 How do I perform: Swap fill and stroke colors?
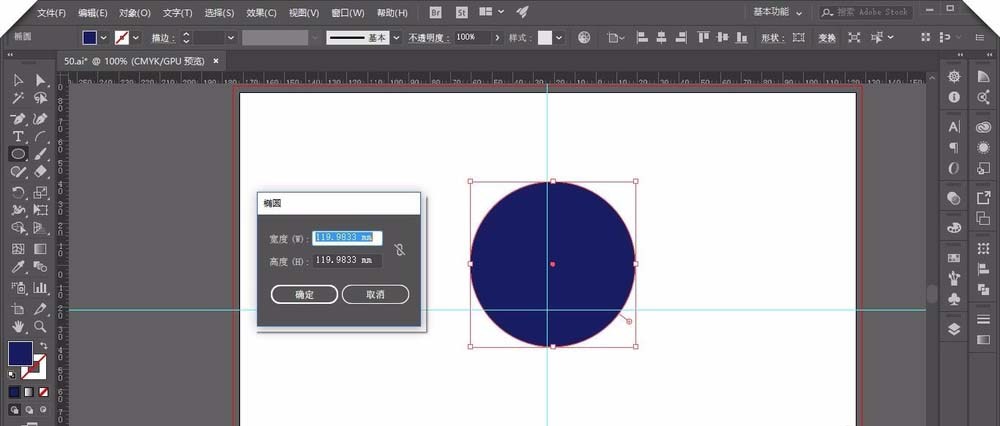(x=43, y=345)
